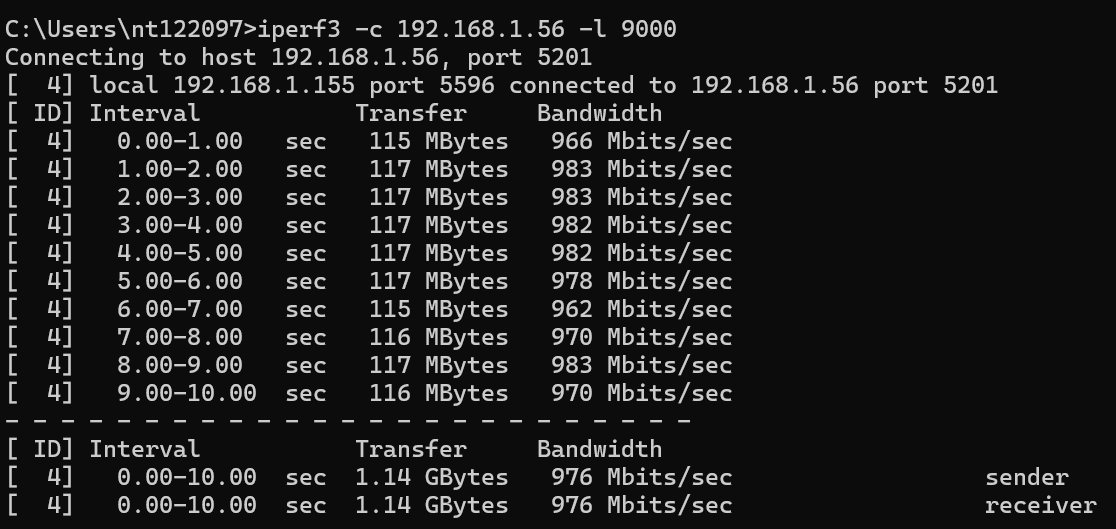The width and height of the screenshot is (1116, 529).
Task: Click the first 'Bandwidth' column header
Action: coord(599,113)
